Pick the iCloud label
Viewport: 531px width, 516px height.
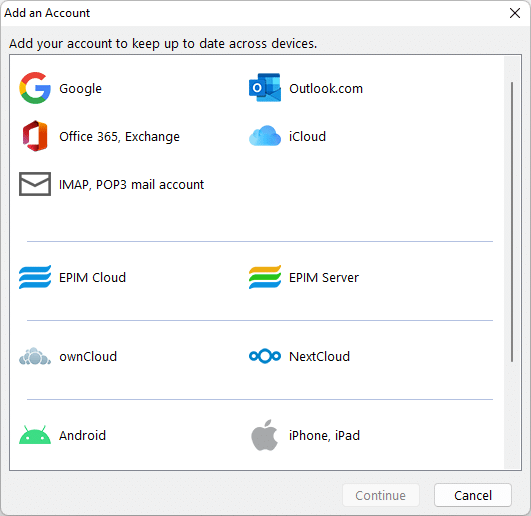click(x=307, y=136)
